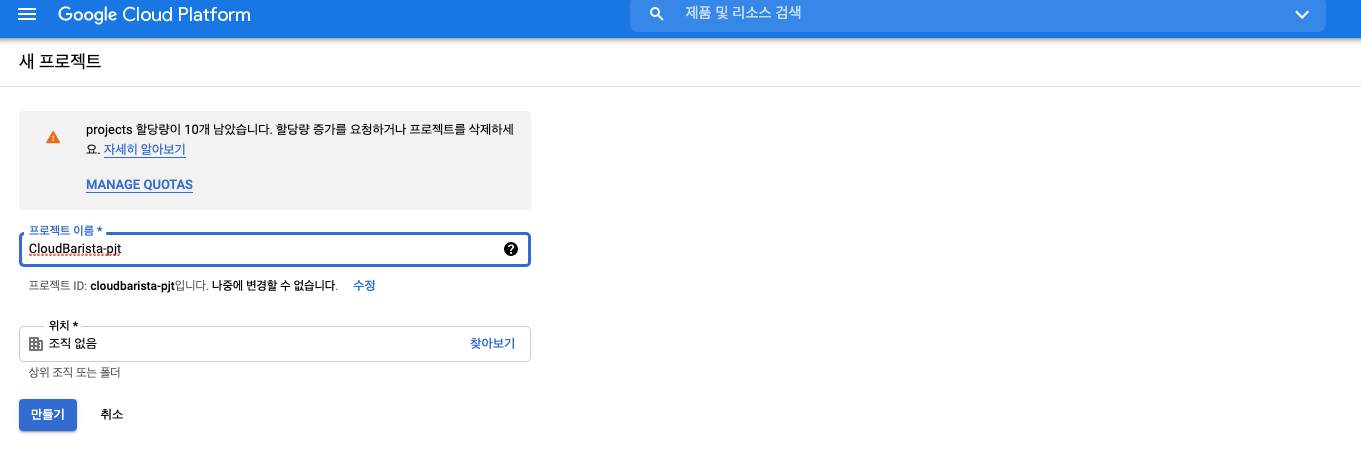Click the quota warning message text
1361x470 pixels.
pyautogui.click(x=300, y=130)
